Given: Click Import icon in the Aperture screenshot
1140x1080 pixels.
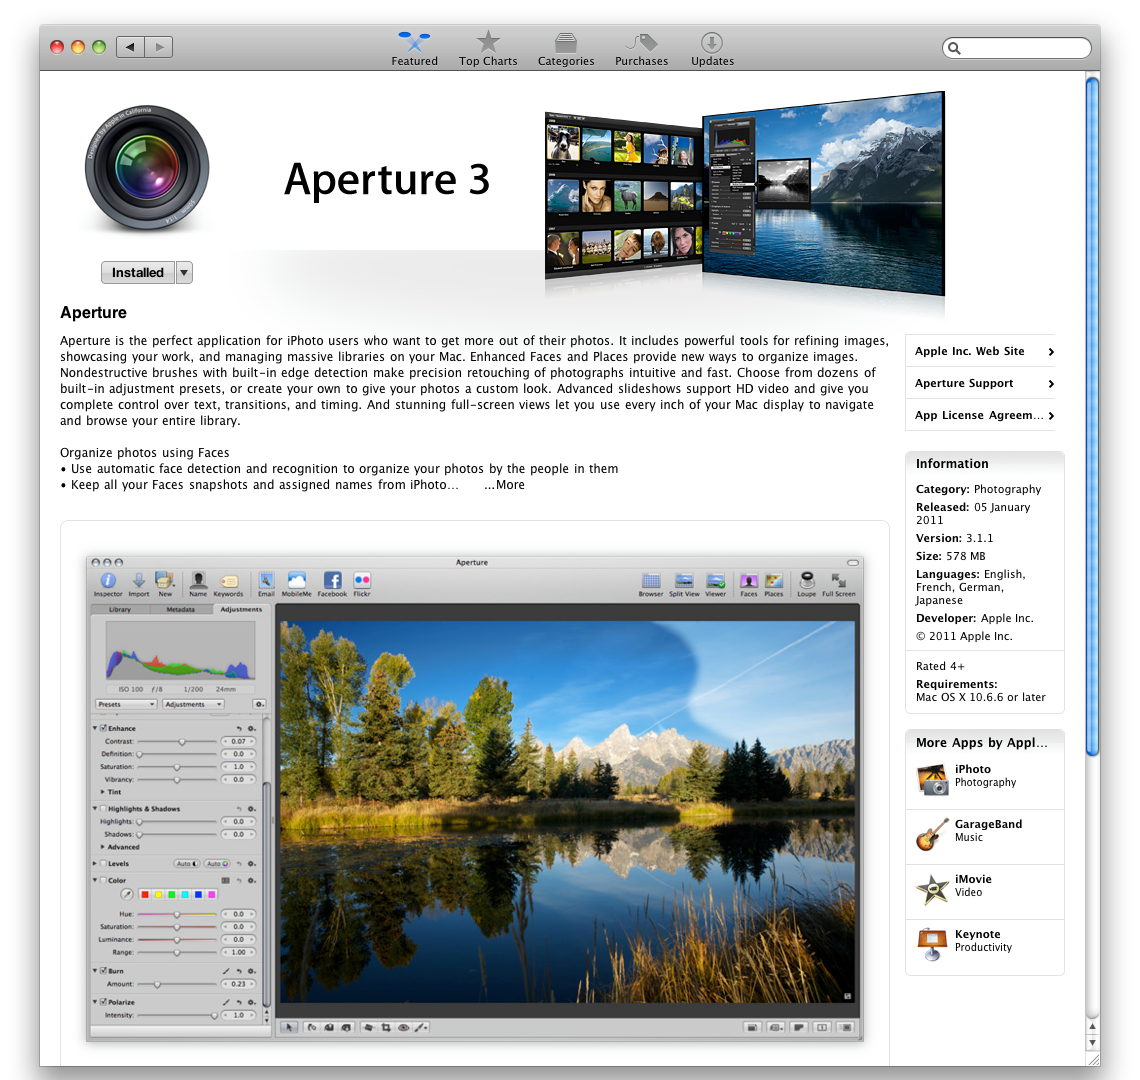Looking at the screenshot, I should coord(138,584).
